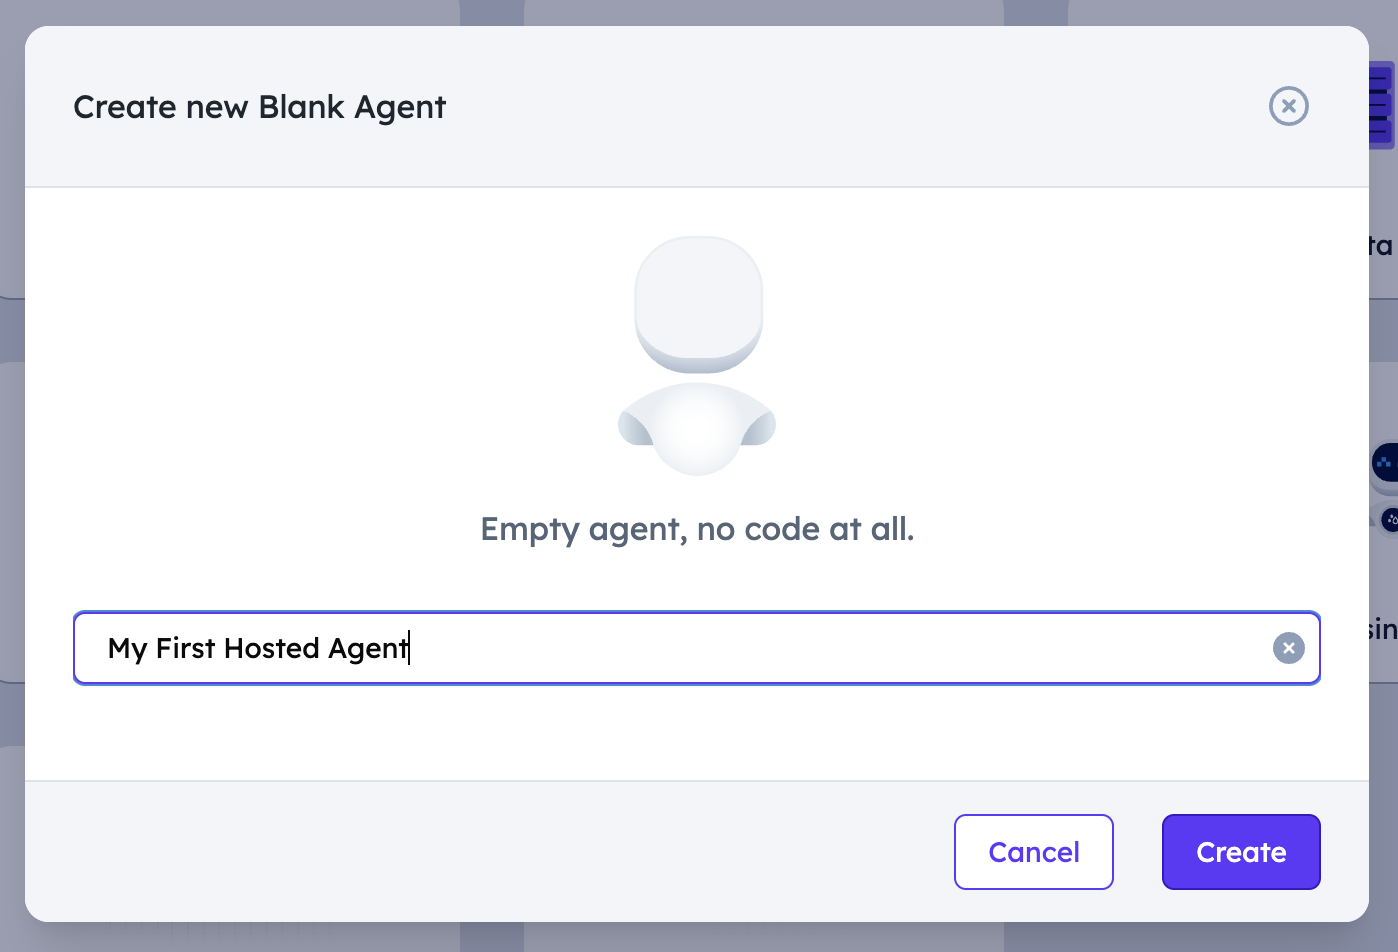Screen dimensions: 1398x952
Task: Place cursor on word 'My' in name field
Action: (127, 649)
